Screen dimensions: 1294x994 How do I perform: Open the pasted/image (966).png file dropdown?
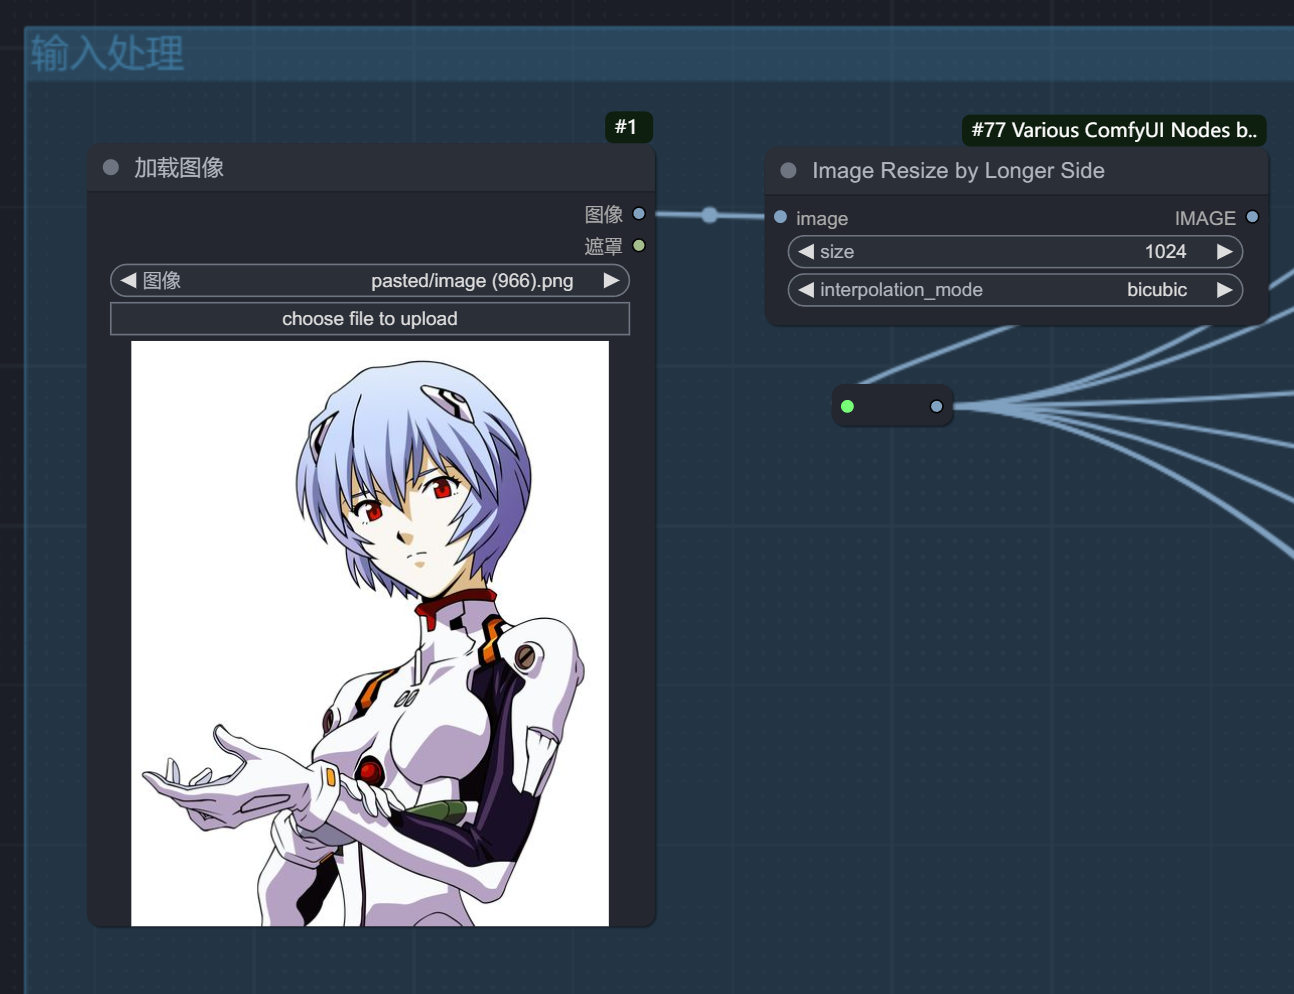coord(370,281)
